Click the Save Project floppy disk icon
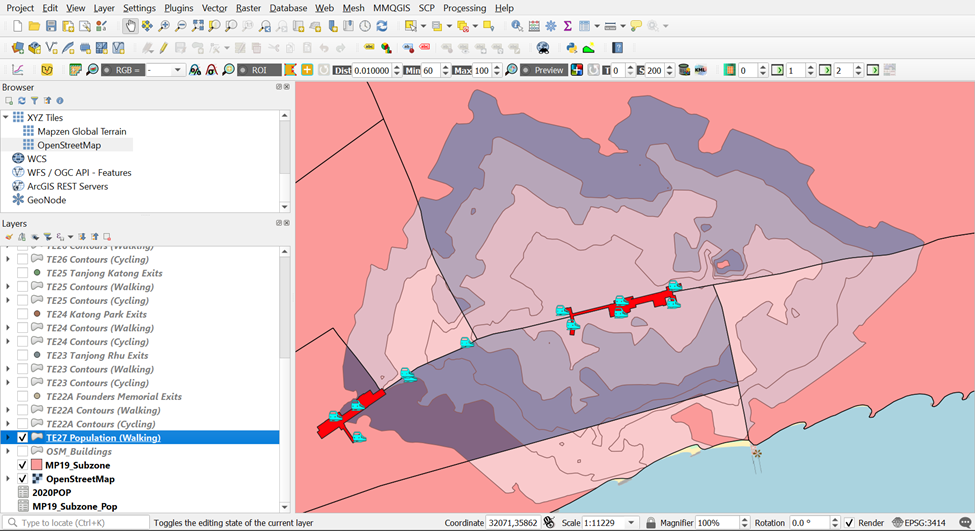Image resolution: width=975 pixels, height=531 pixels. [52, 26]
